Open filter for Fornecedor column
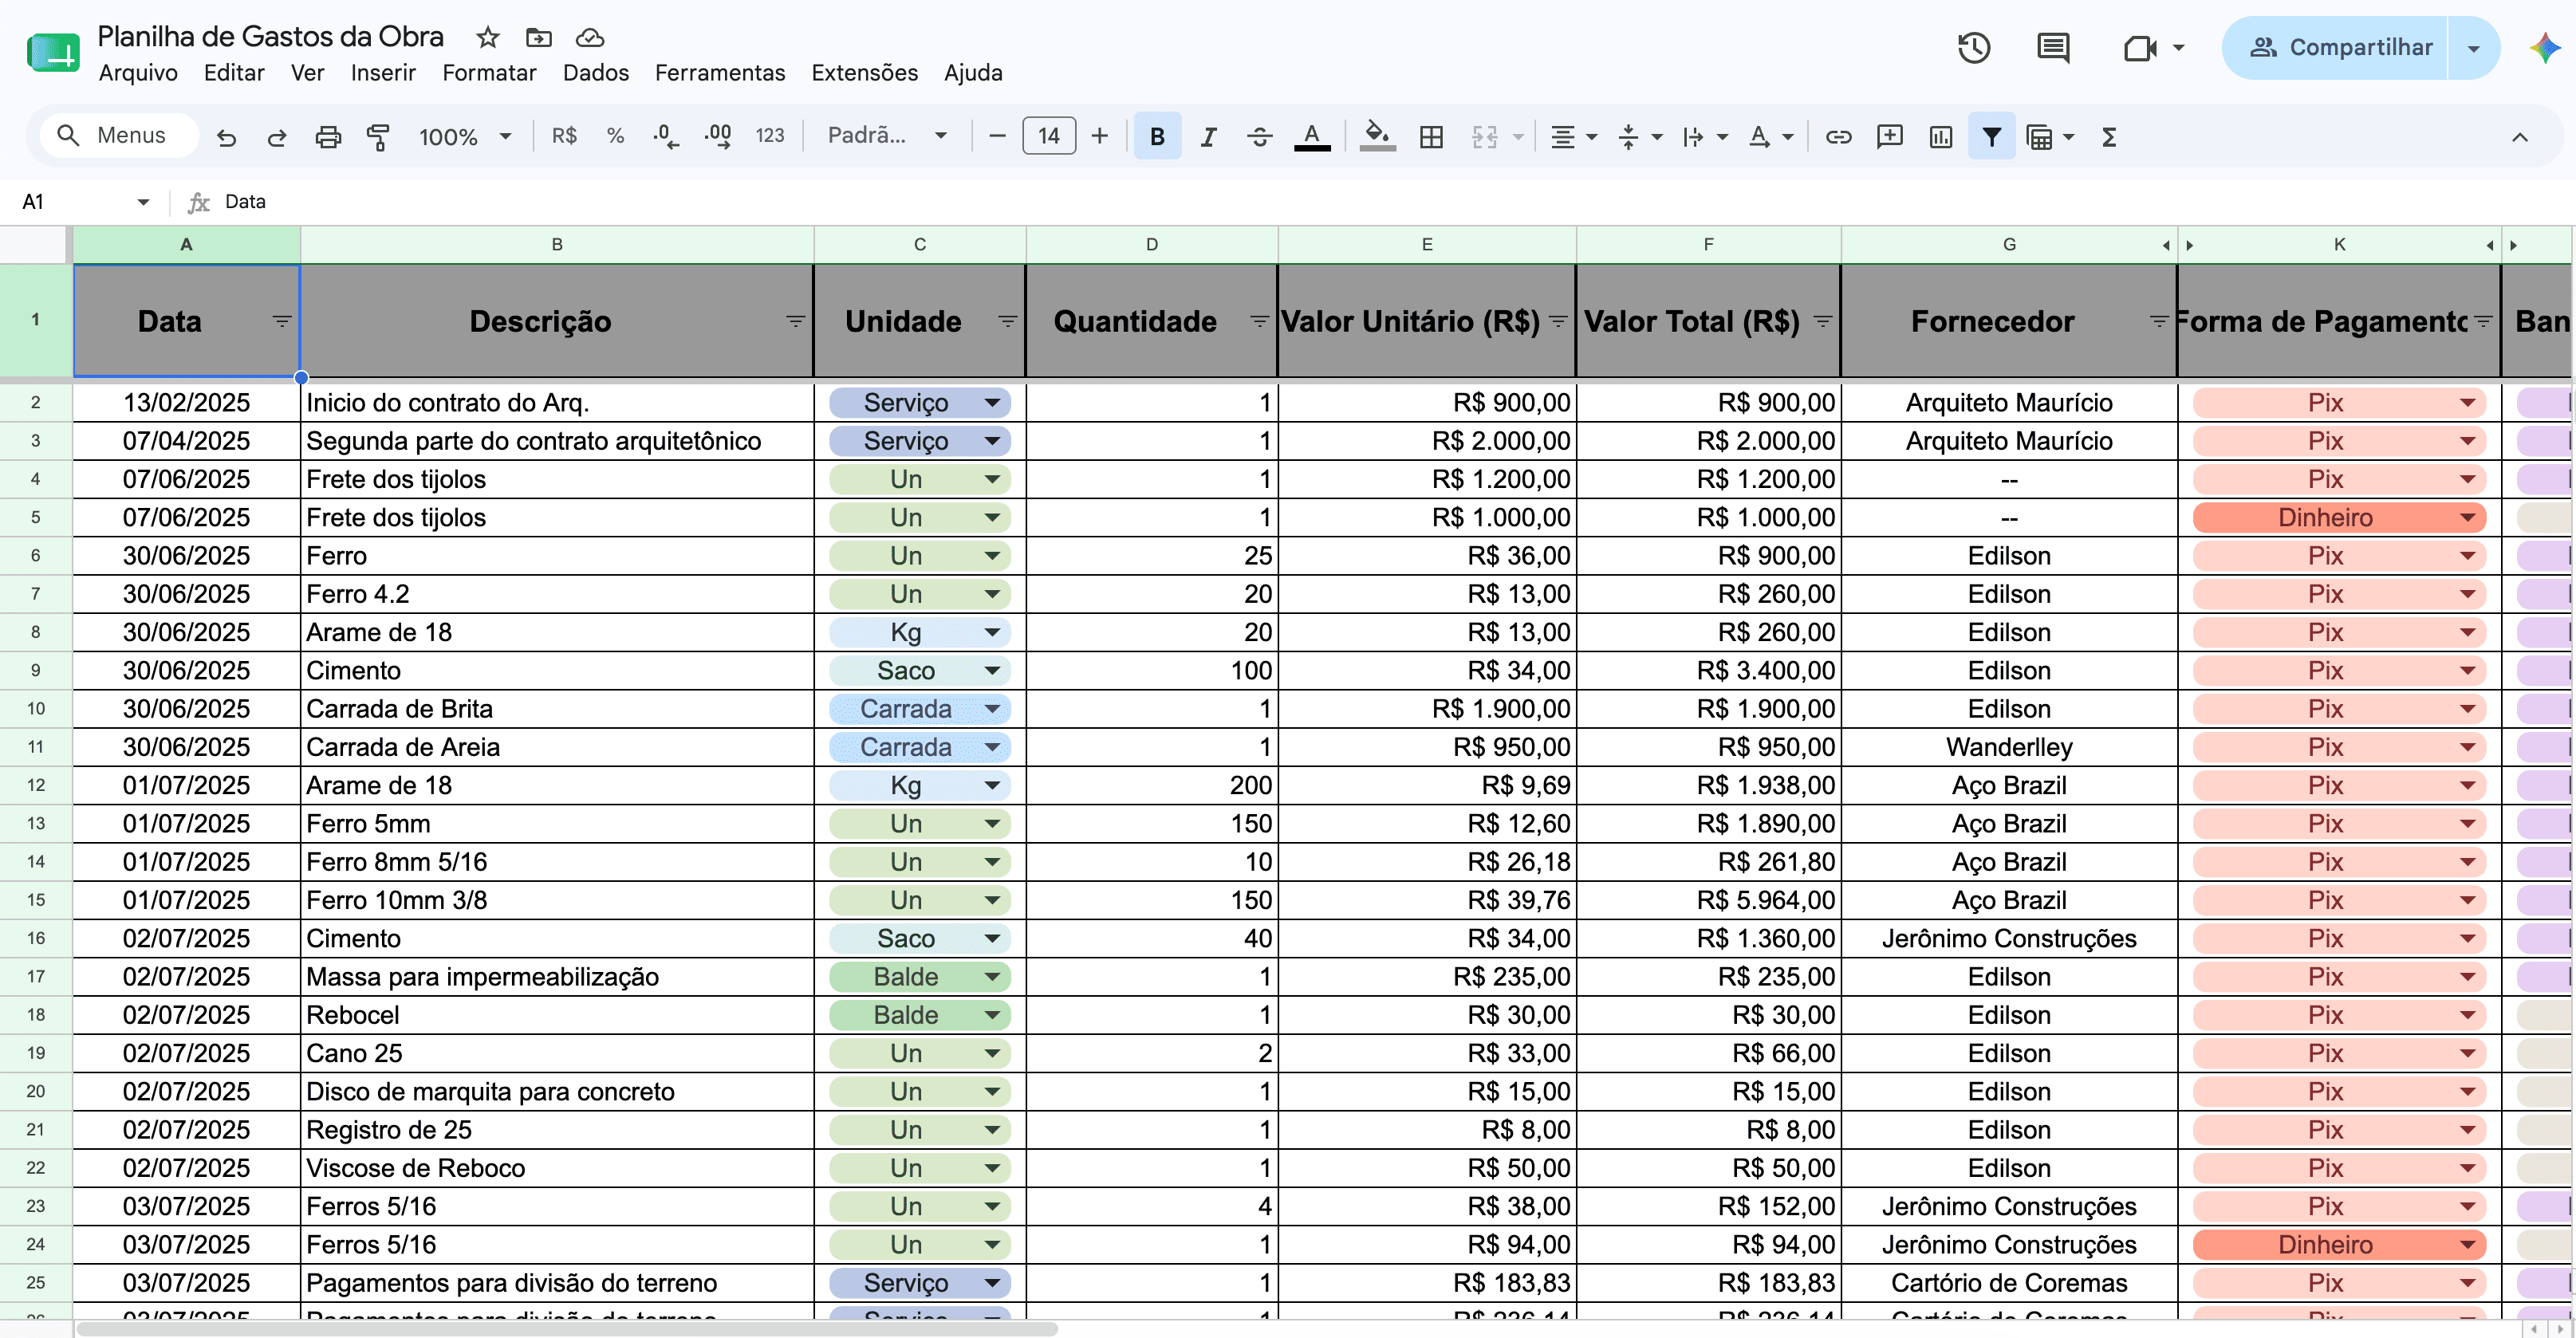This screenshot has width=2576, height=1338. point(2159,321)
